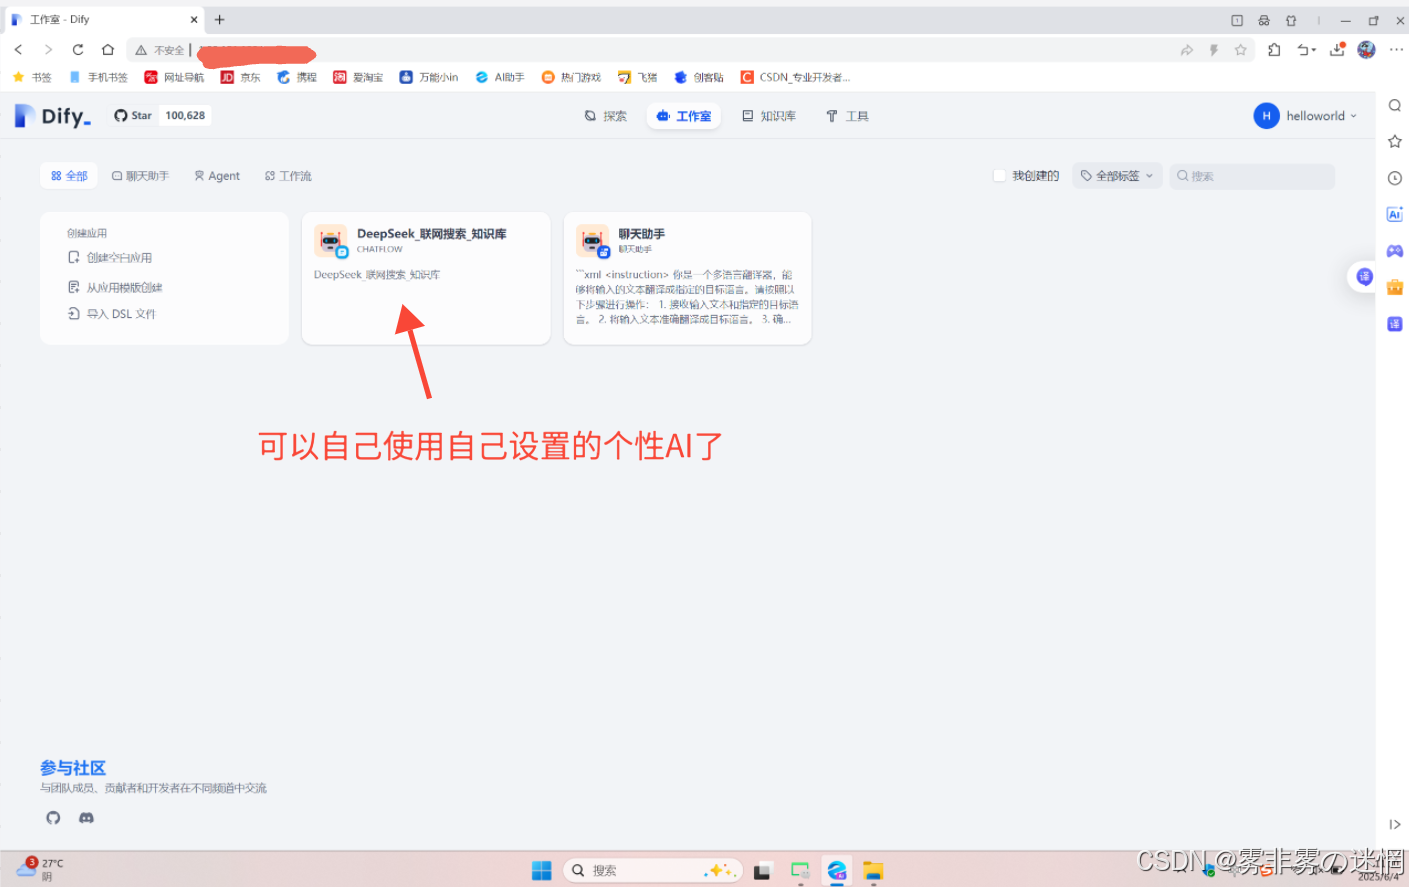Open the sidebar AI assistant icon
This screenshot has height=887, width=1409.
pos(1395,214)
